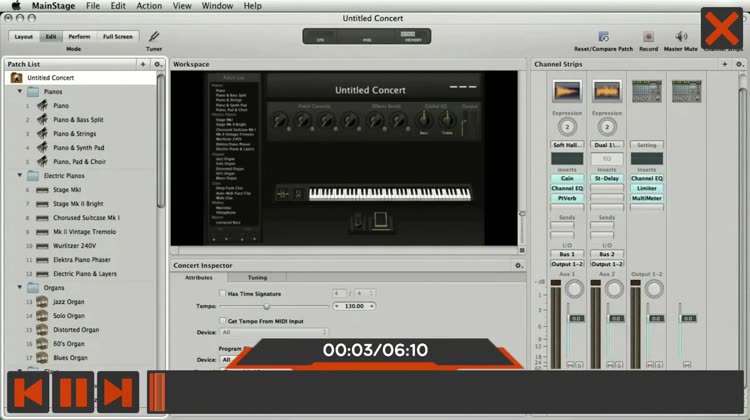Open the Window menu
The image size is (750, 420).
pos(217,6)
